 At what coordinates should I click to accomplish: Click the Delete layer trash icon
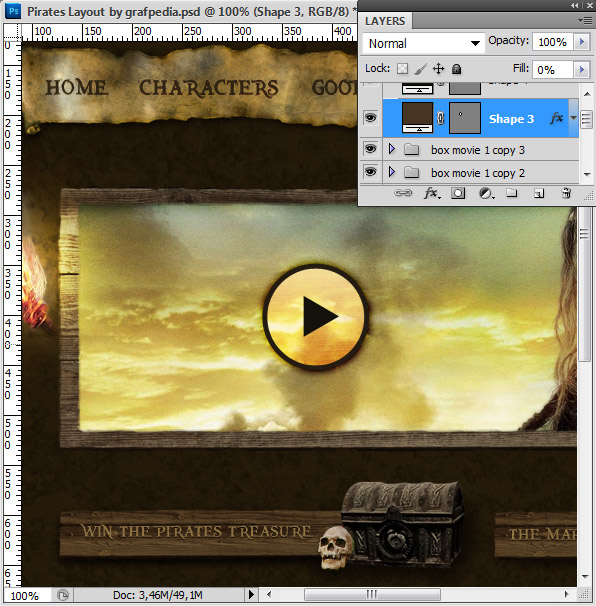point(566,192)
